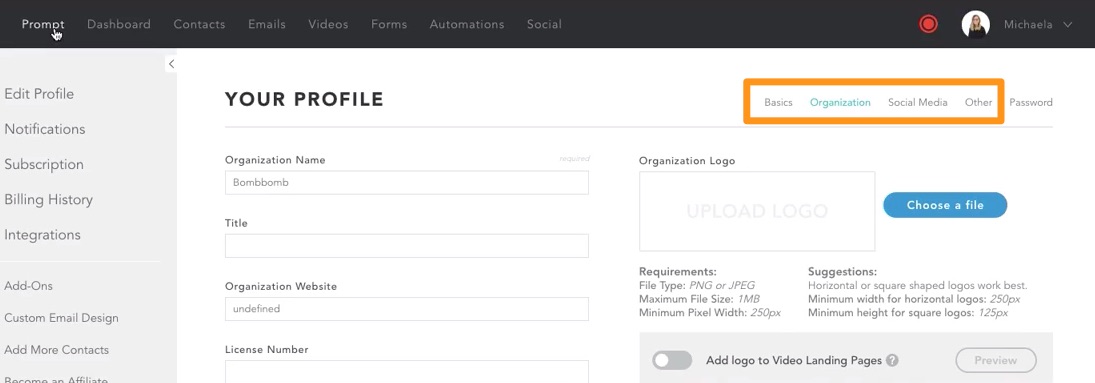The image size is (1095, 383).
Task: Click the Michaela username text
Action: tap(1029, 24)
